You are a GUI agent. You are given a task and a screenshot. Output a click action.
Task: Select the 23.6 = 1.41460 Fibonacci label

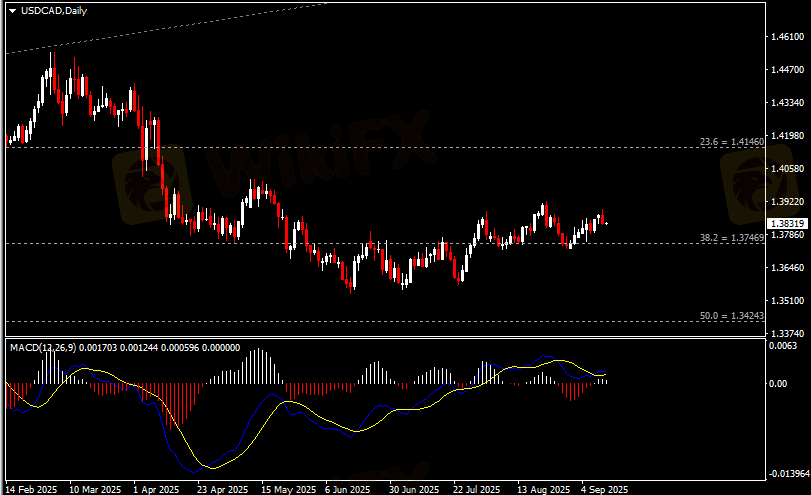(731, 142)
